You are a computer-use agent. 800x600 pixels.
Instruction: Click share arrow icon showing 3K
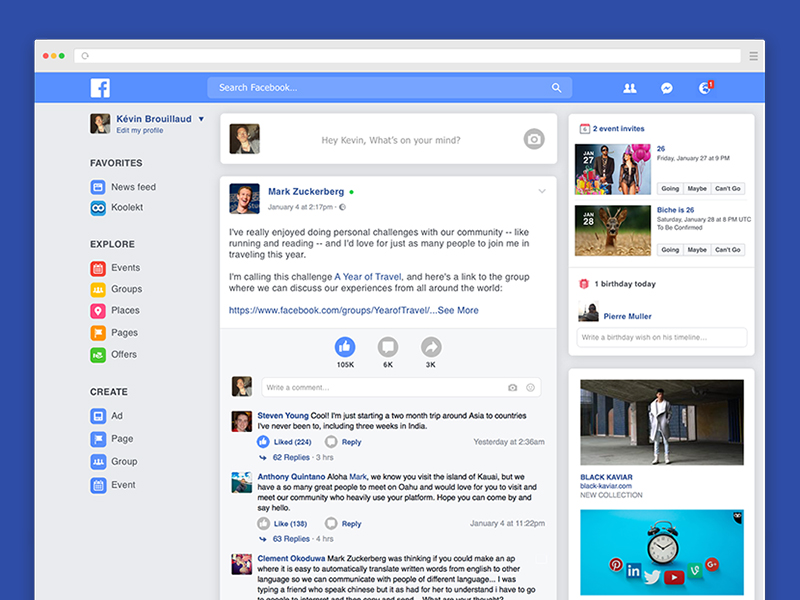pyautogui.click(x=431, y=347)
